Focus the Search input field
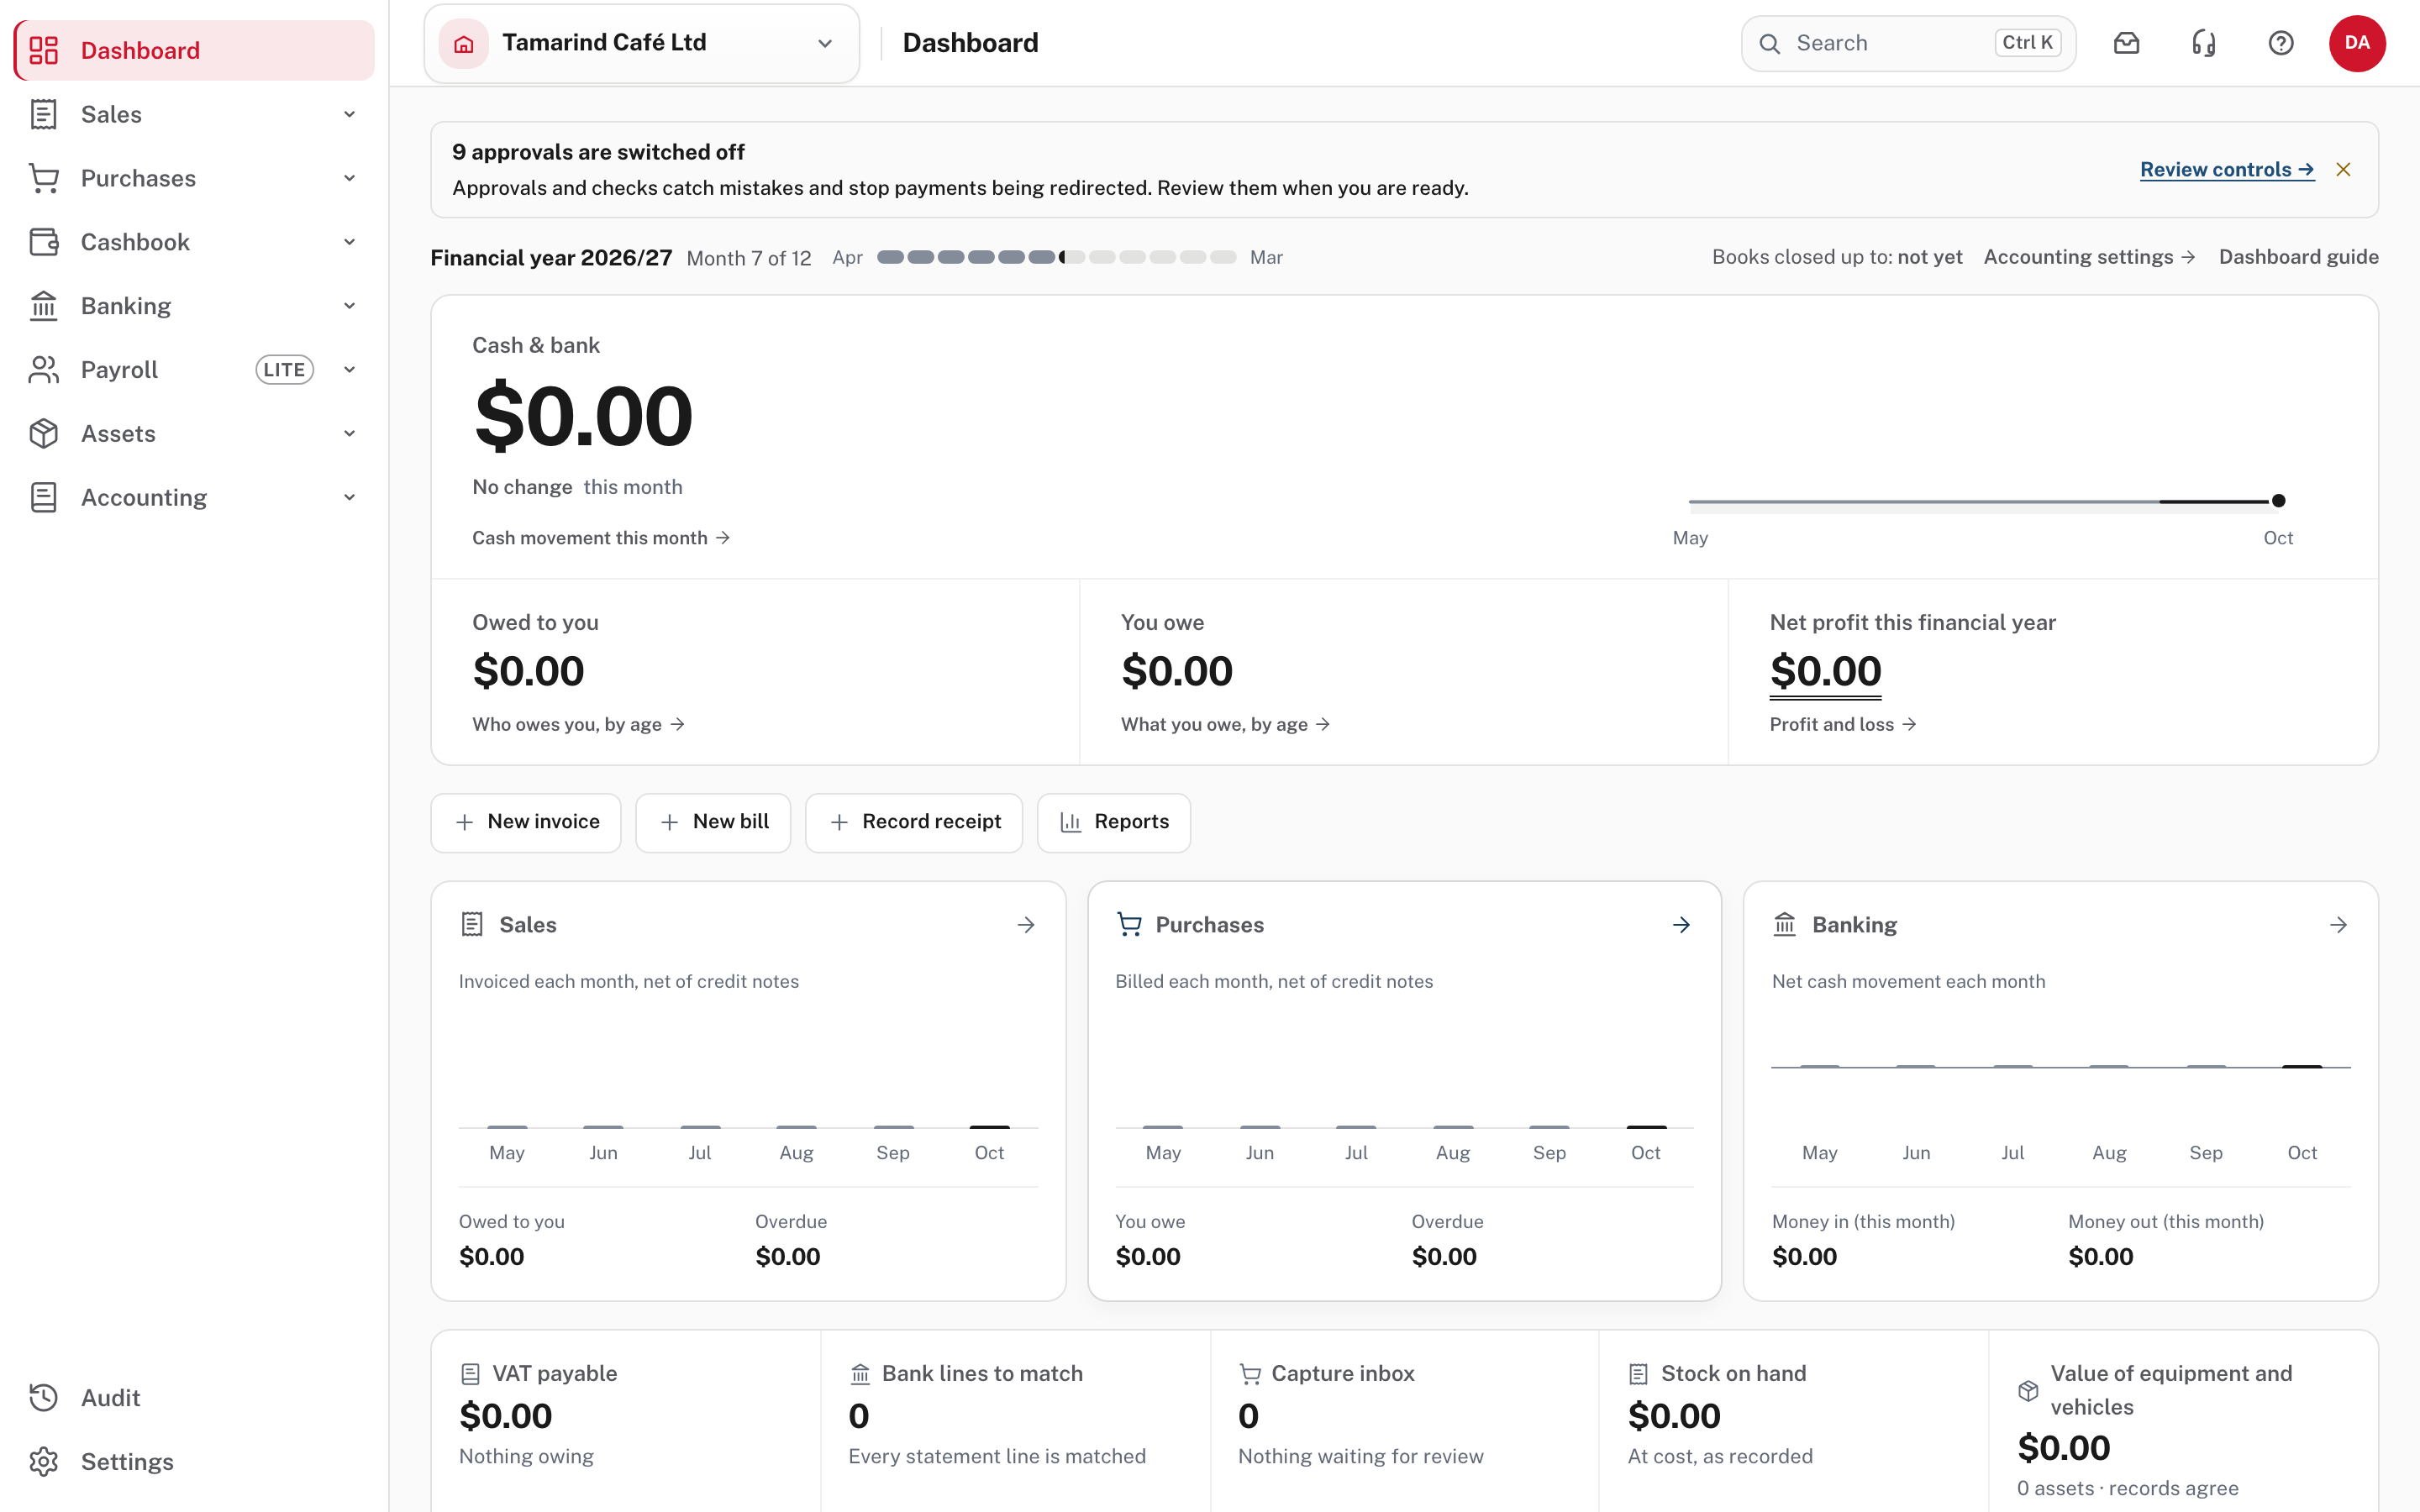Image resolution: width=2420 pixels, height=1512 pixels. click(x=1908, y=43)
